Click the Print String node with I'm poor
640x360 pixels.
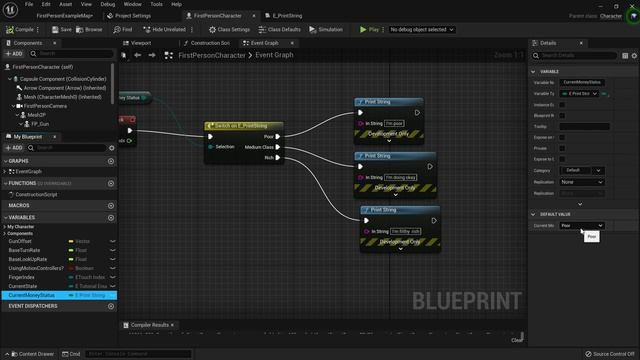[389, 121]
